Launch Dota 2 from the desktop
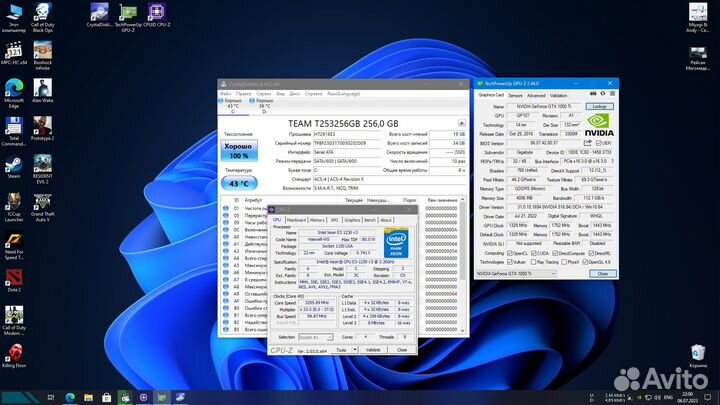The height and width of the screenshot is (405, 720). click(x=14, y=280)
